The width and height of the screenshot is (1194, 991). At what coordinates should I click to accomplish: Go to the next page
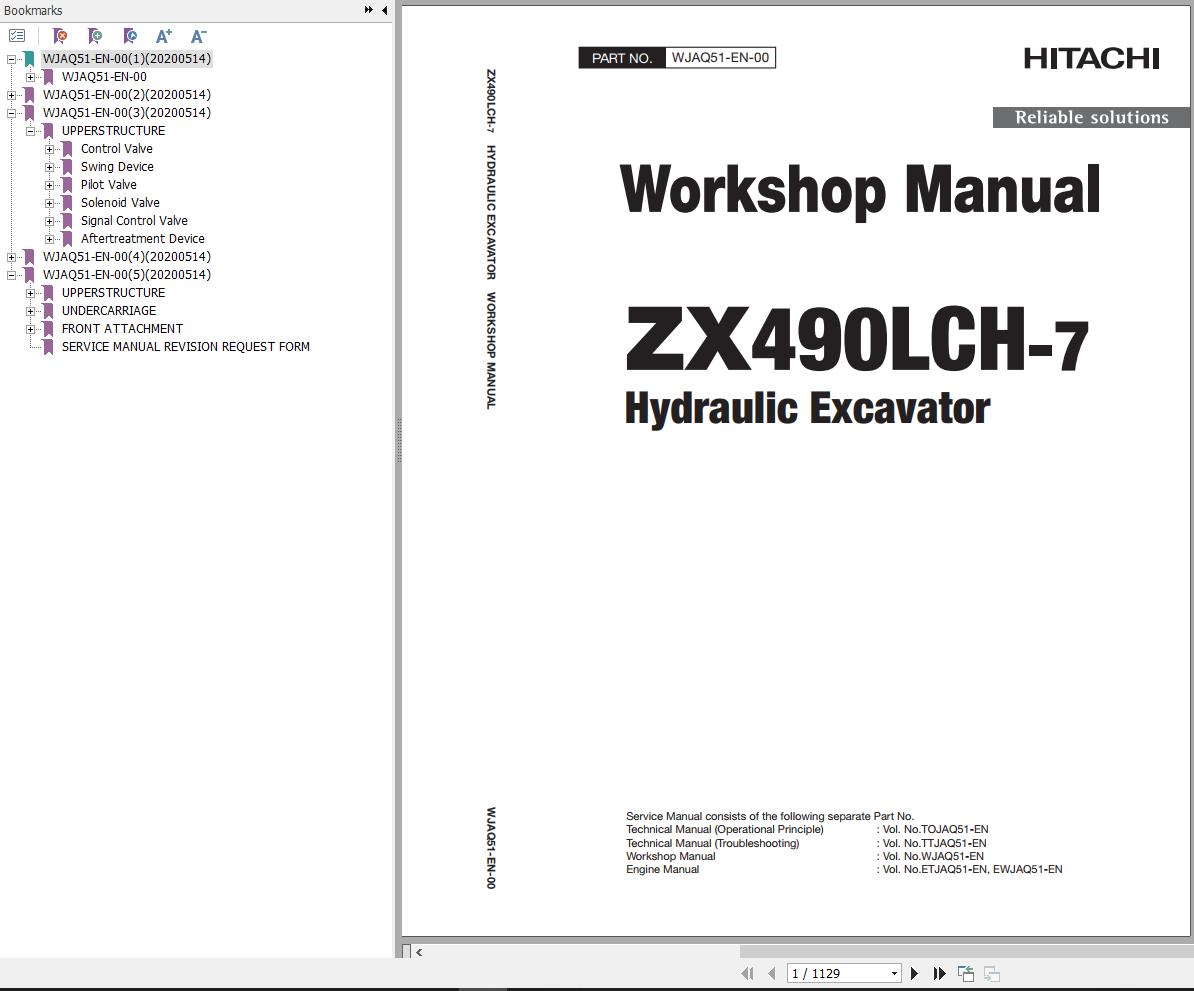pyautogui.click(x=915, y=973)
